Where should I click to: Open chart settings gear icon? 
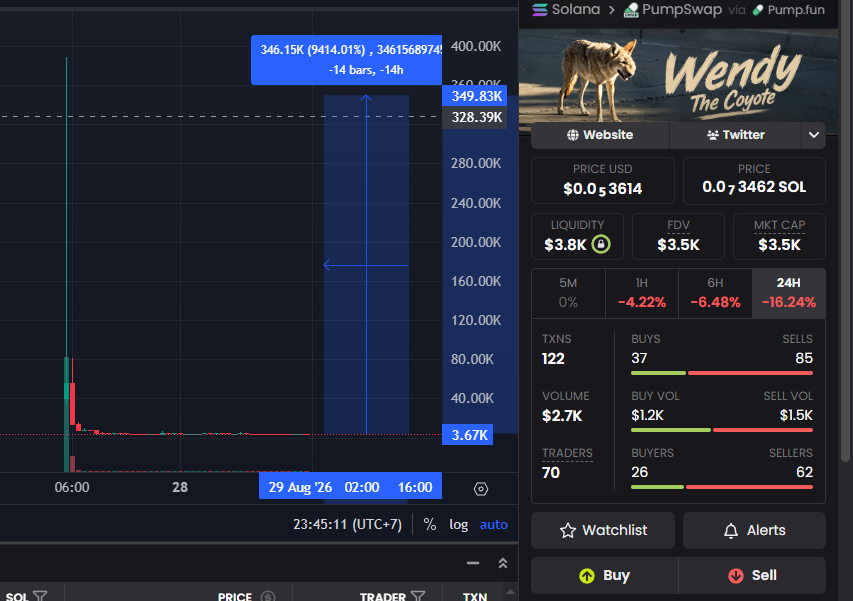(481, 489)
